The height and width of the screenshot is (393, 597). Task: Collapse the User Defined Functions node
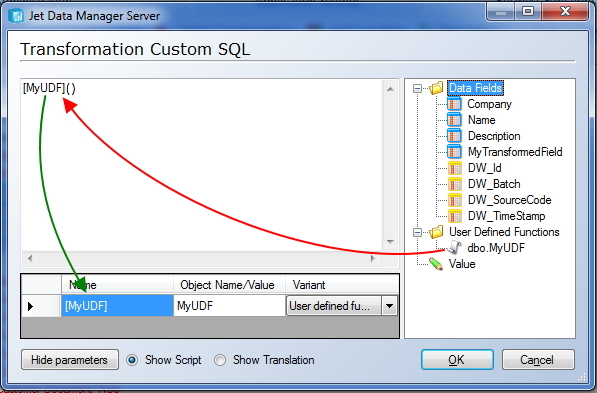pos(417,232)
